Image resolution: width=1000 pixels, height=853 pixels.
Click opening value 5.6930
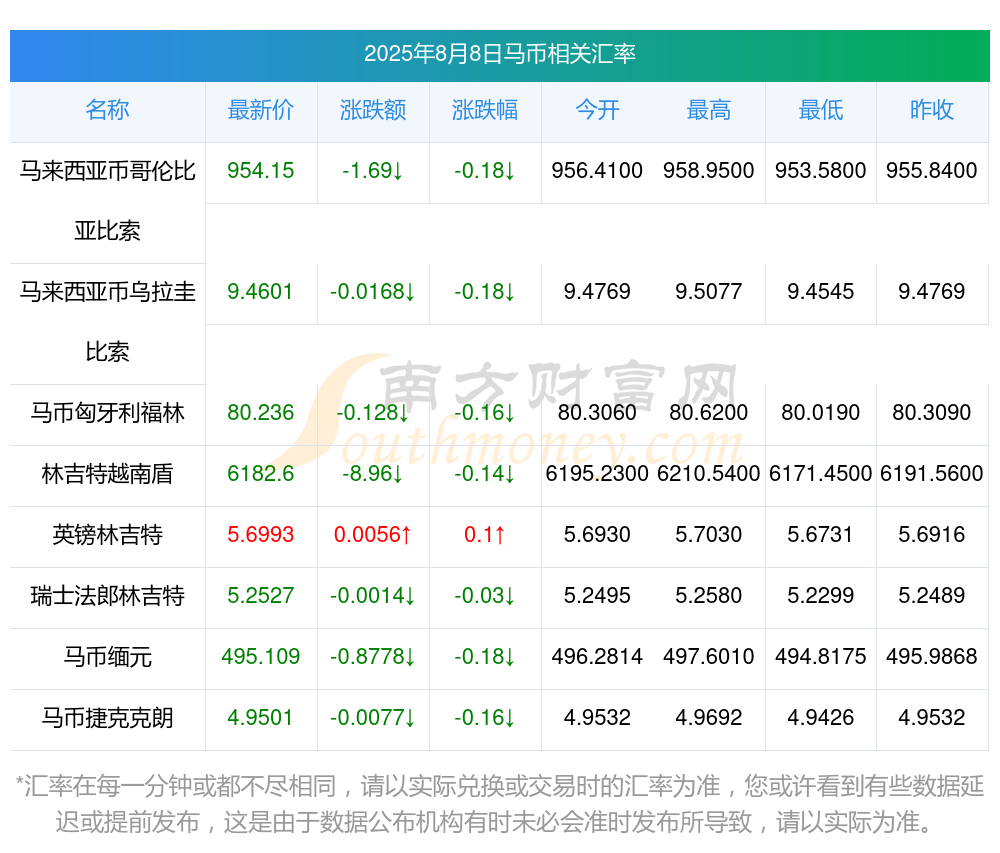[597, 535]
